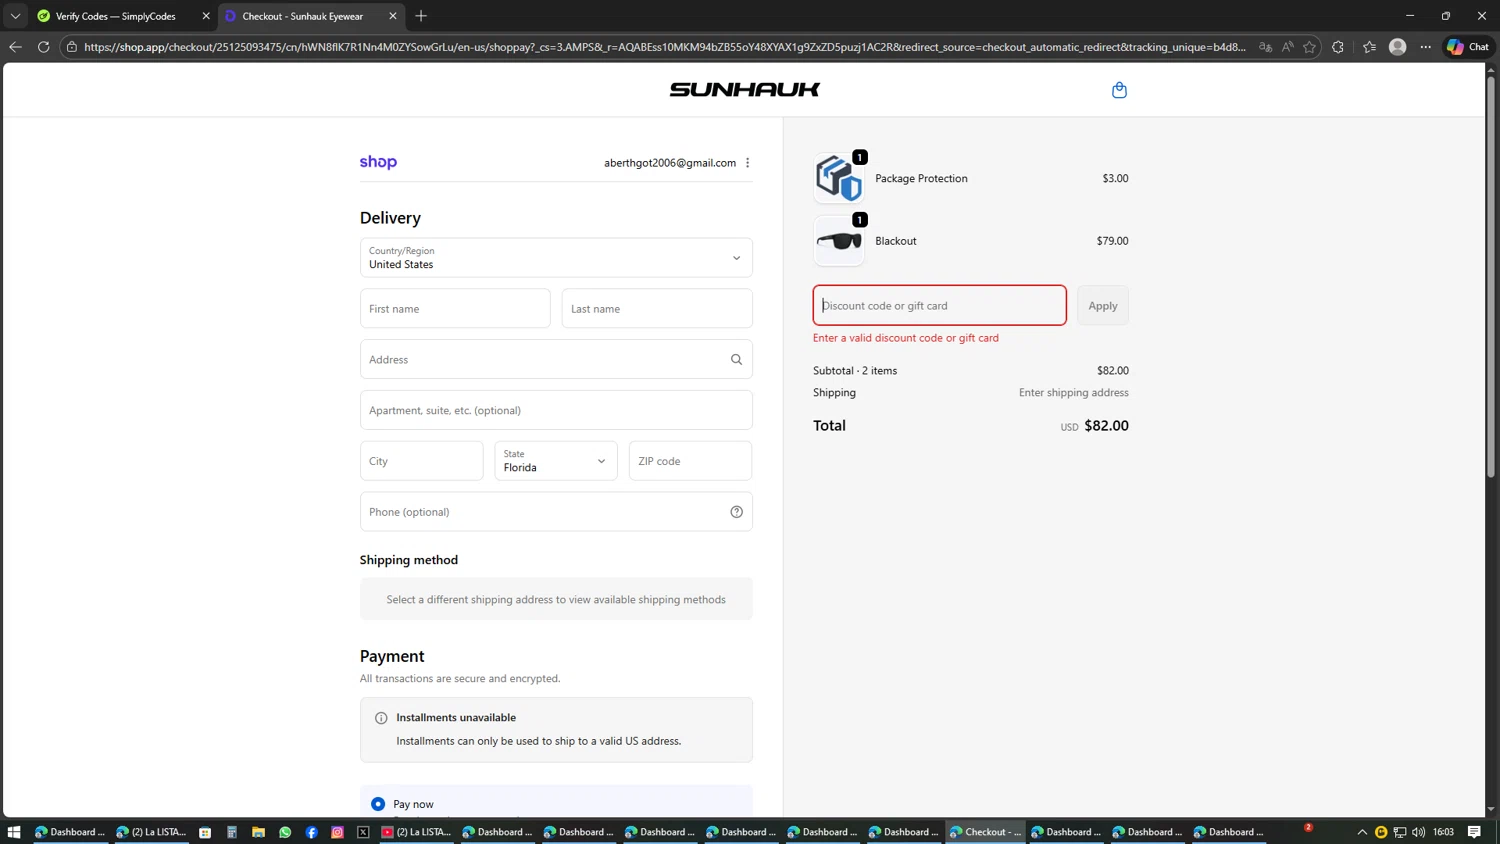
Task: Click the Enter shipping address text
Action: pos(1074,393)
